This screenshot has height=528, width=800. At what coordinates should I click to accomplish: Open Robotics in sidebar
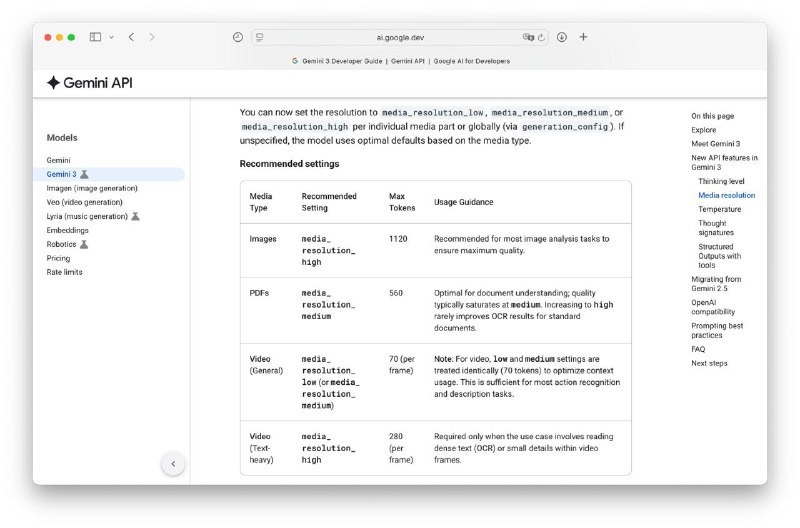click(61, 244)
